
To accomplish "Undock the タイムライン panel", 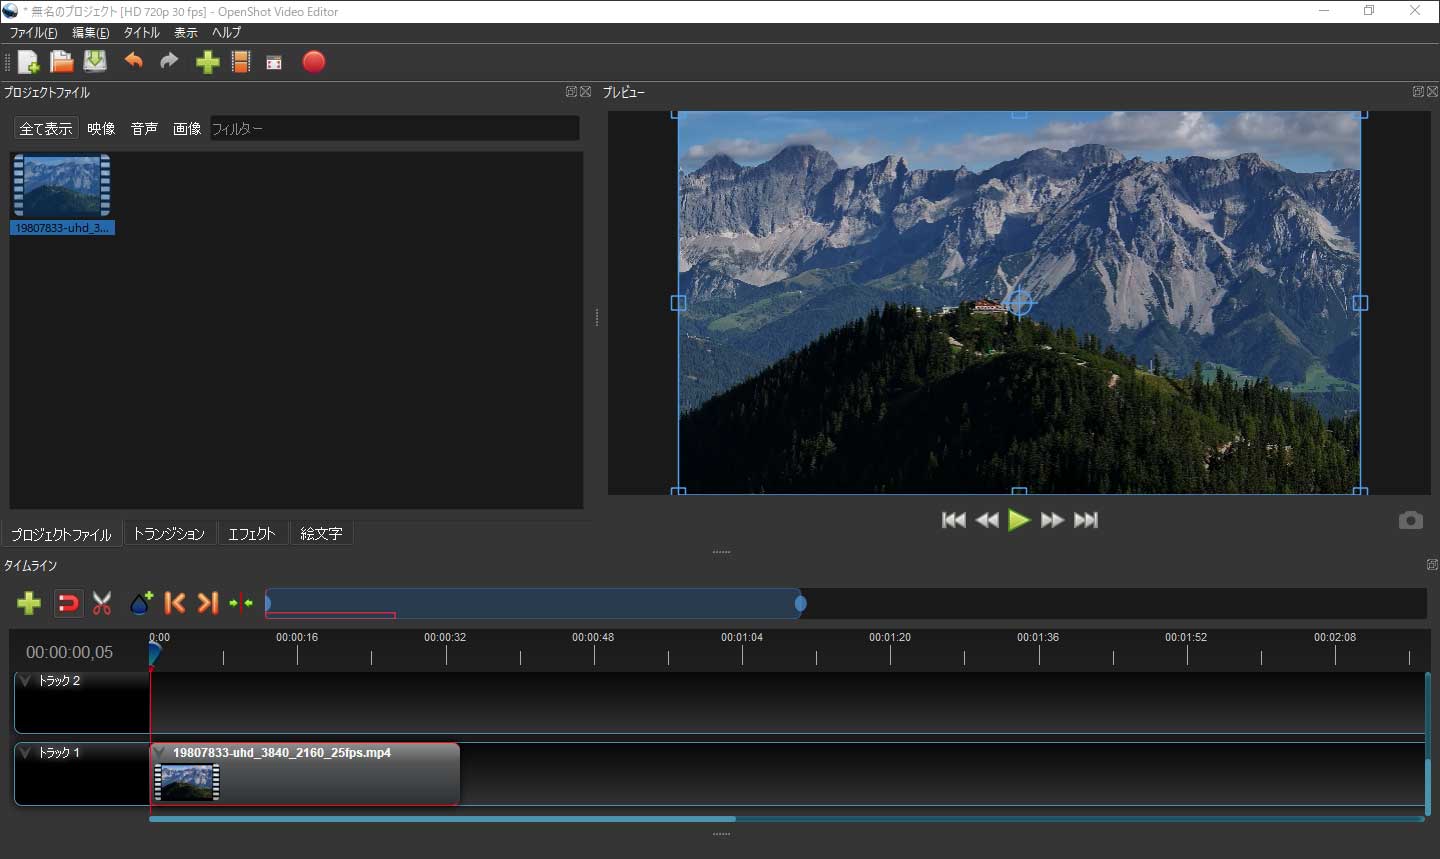I will [x=1432, y=565].
